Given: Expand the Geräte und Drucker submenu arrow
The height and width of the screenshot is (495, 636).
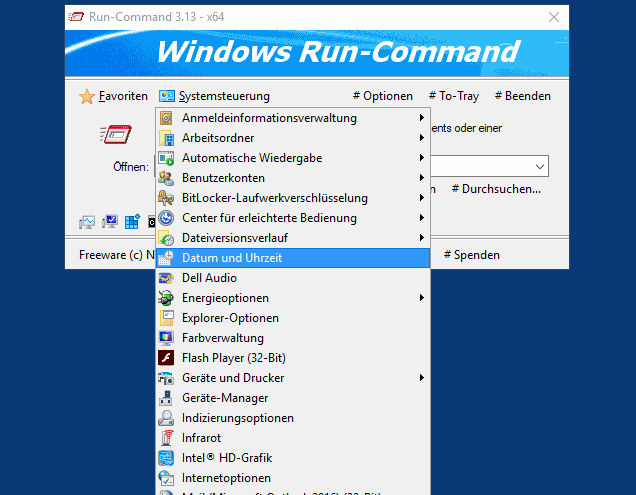Looking at the screenshot, I should tap(422, 378).
